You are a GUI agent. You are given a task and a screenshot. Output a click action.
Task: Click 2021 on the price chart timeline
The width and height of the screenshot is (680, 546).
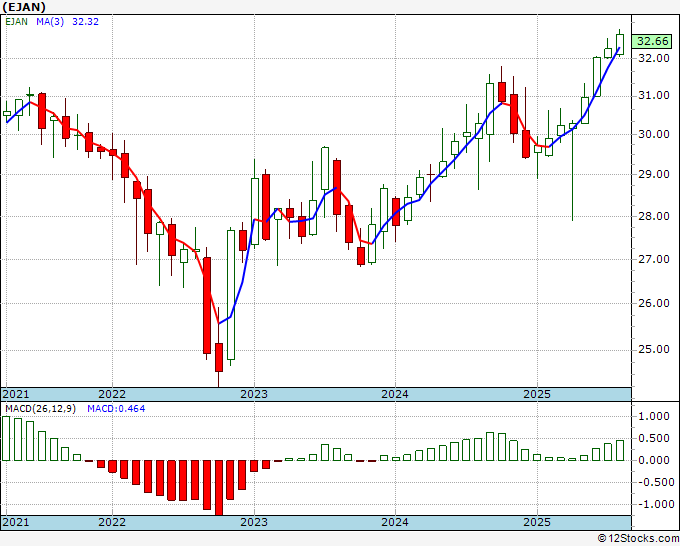(16, 394)
